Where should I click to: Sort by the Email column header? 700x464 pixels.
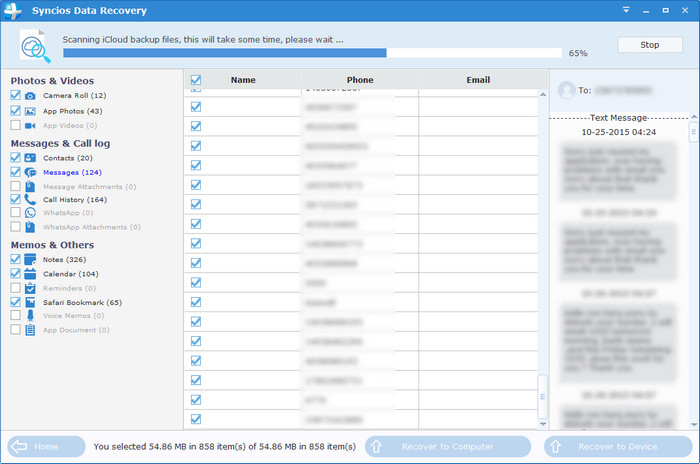478,80
